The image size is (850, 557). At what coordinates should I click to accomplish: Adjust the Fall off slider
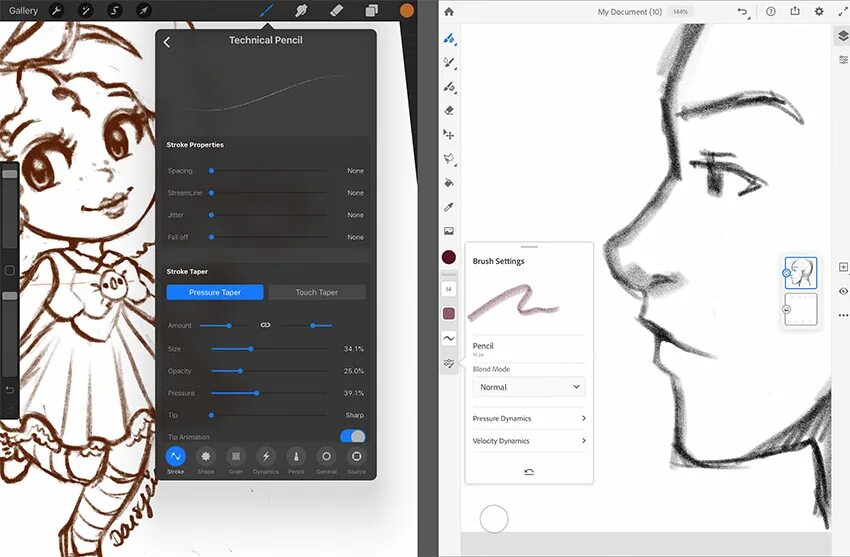click(x=268, y=237)
